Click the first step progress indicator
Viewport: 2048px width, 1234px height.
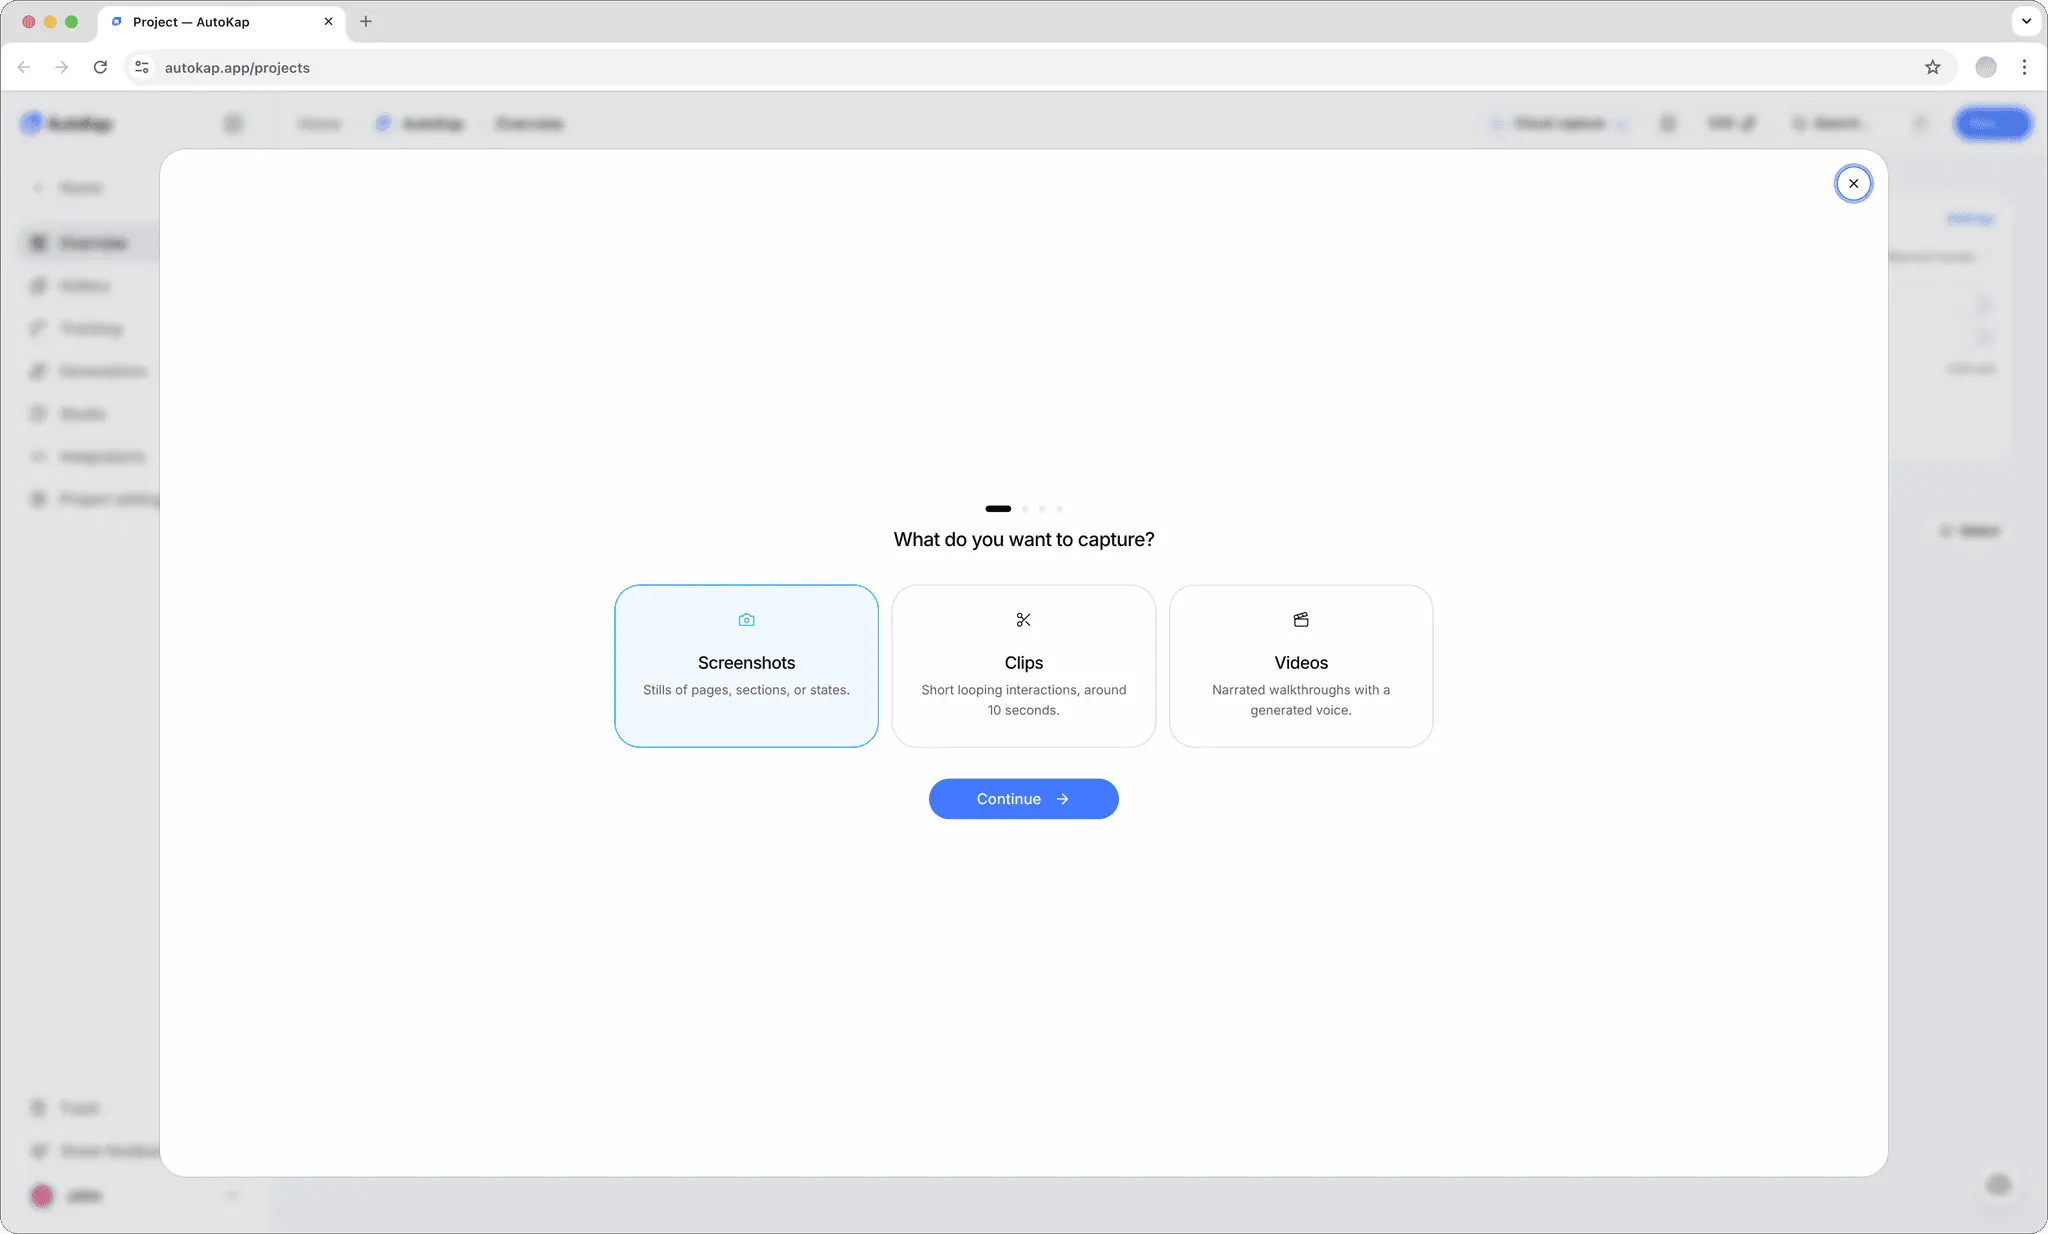(998, 508)
